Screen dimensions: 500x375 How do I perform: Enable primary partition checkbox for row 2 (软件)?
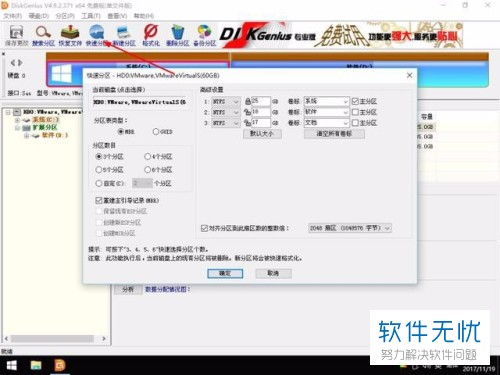tap(355, 112)
